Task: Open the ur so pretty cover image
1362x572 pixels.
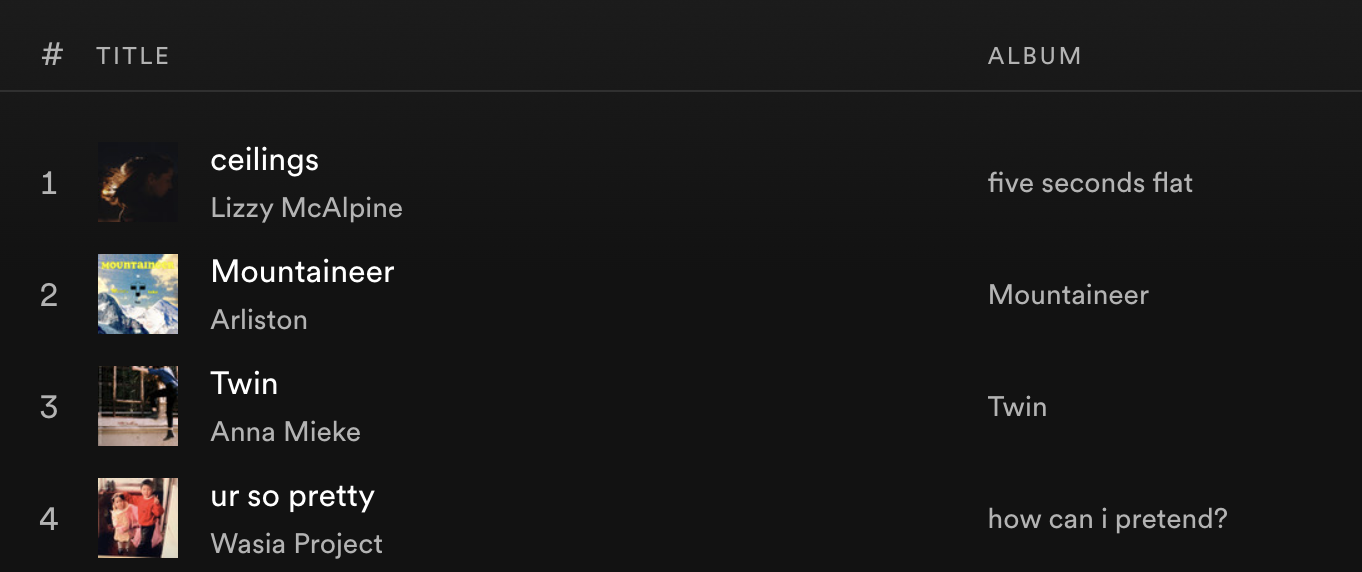Action: 138,518
